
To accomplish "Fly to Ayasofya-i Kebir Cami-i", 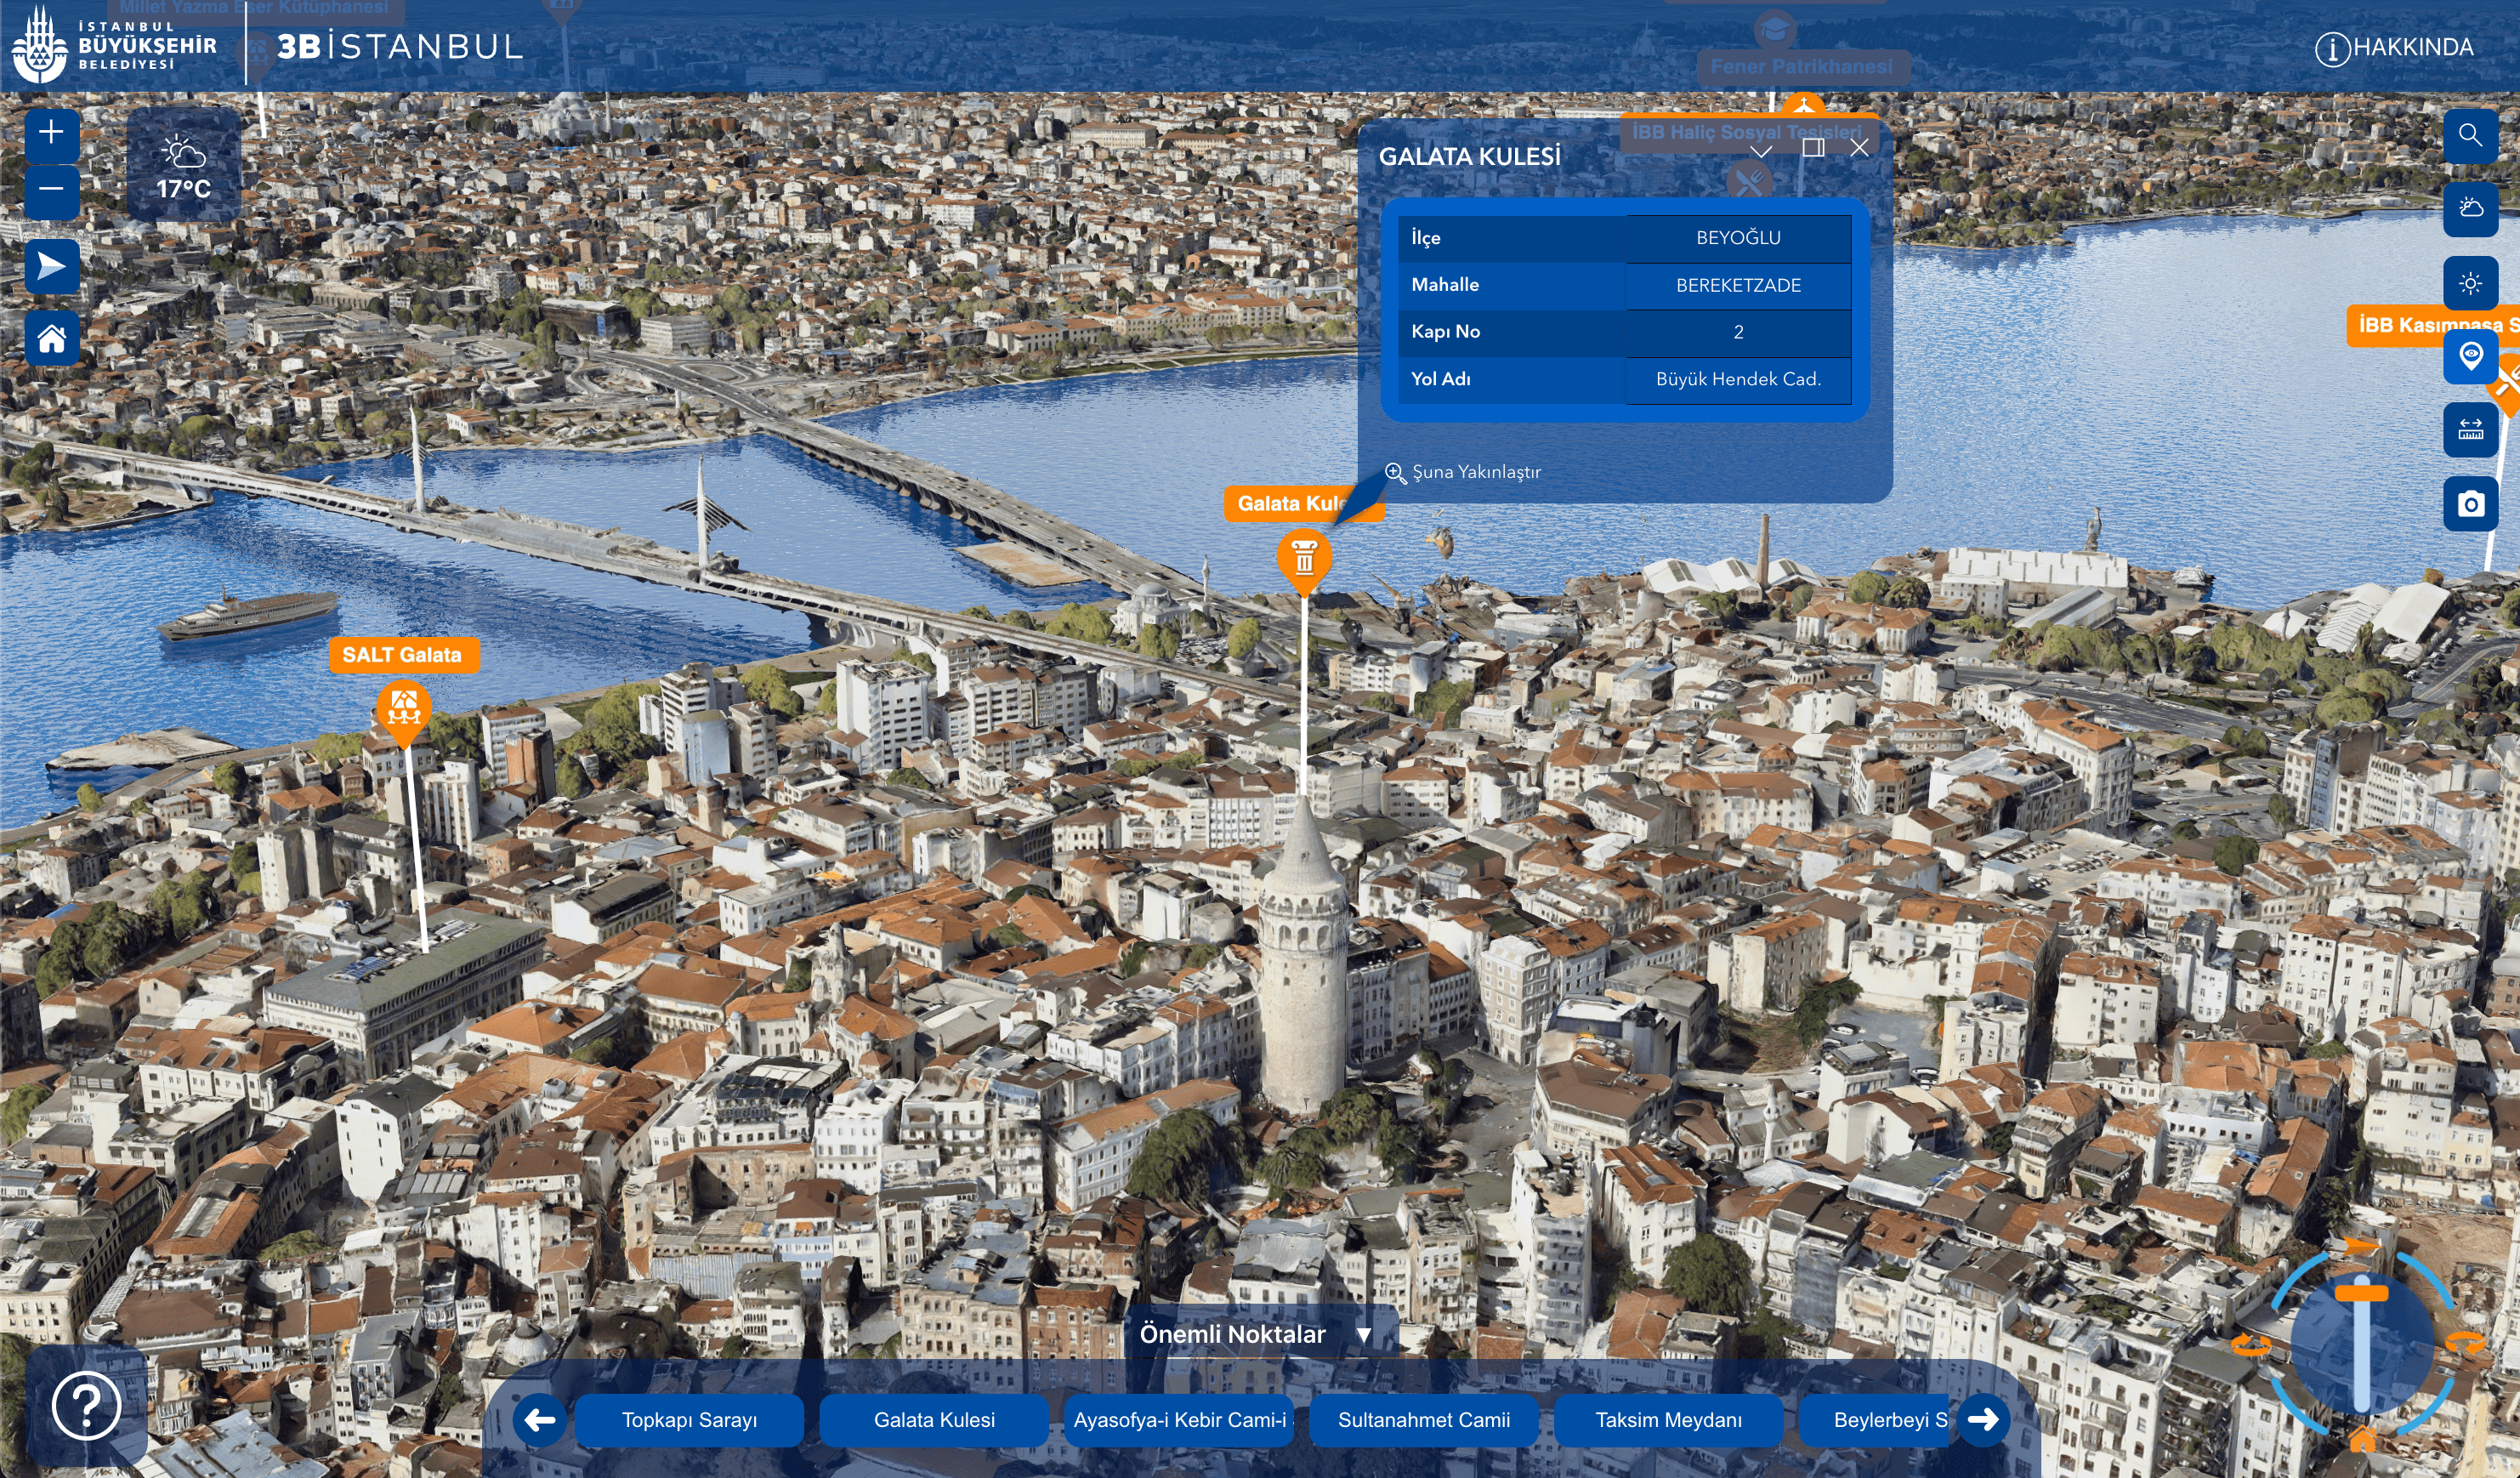I will coord(1179,1420).
